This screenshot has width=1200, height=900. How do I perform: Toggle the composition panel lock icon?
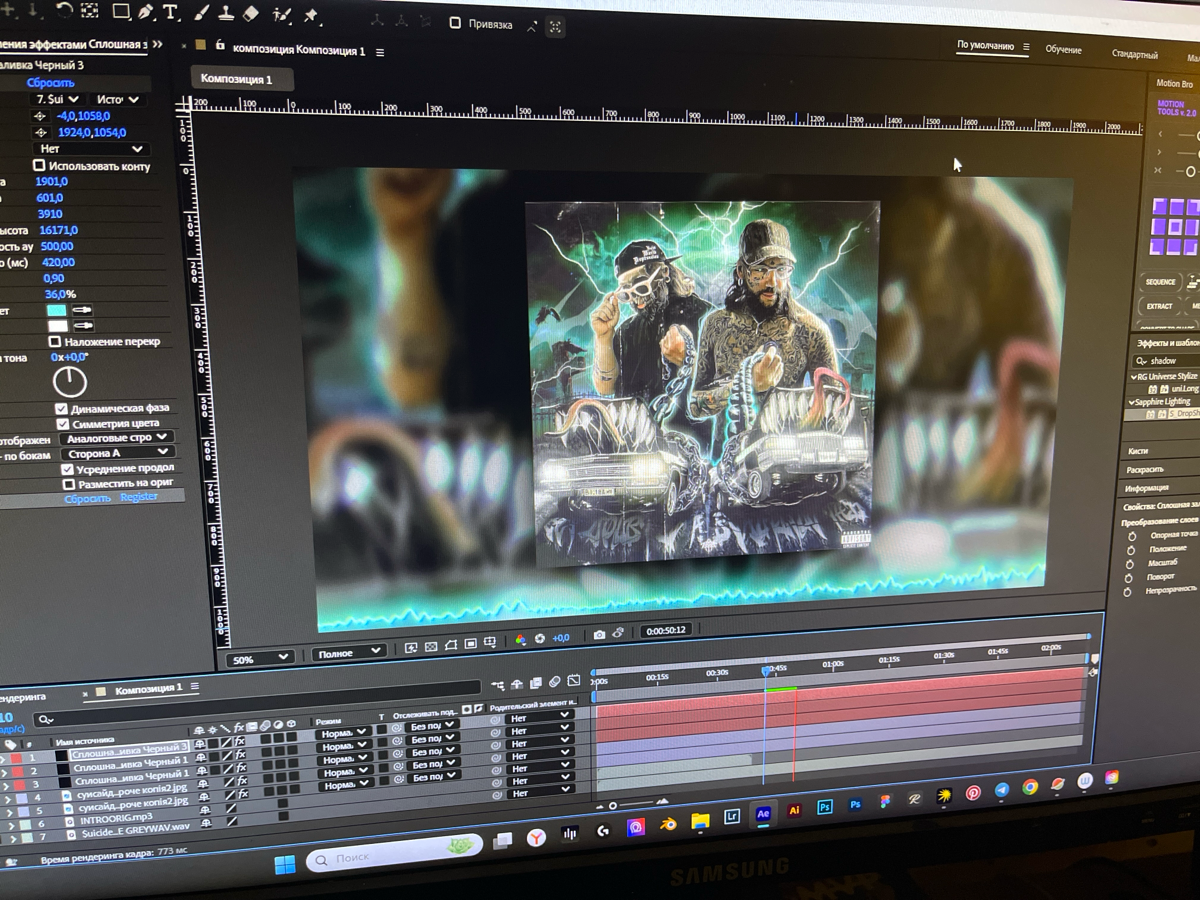click(x=219, y=46)
